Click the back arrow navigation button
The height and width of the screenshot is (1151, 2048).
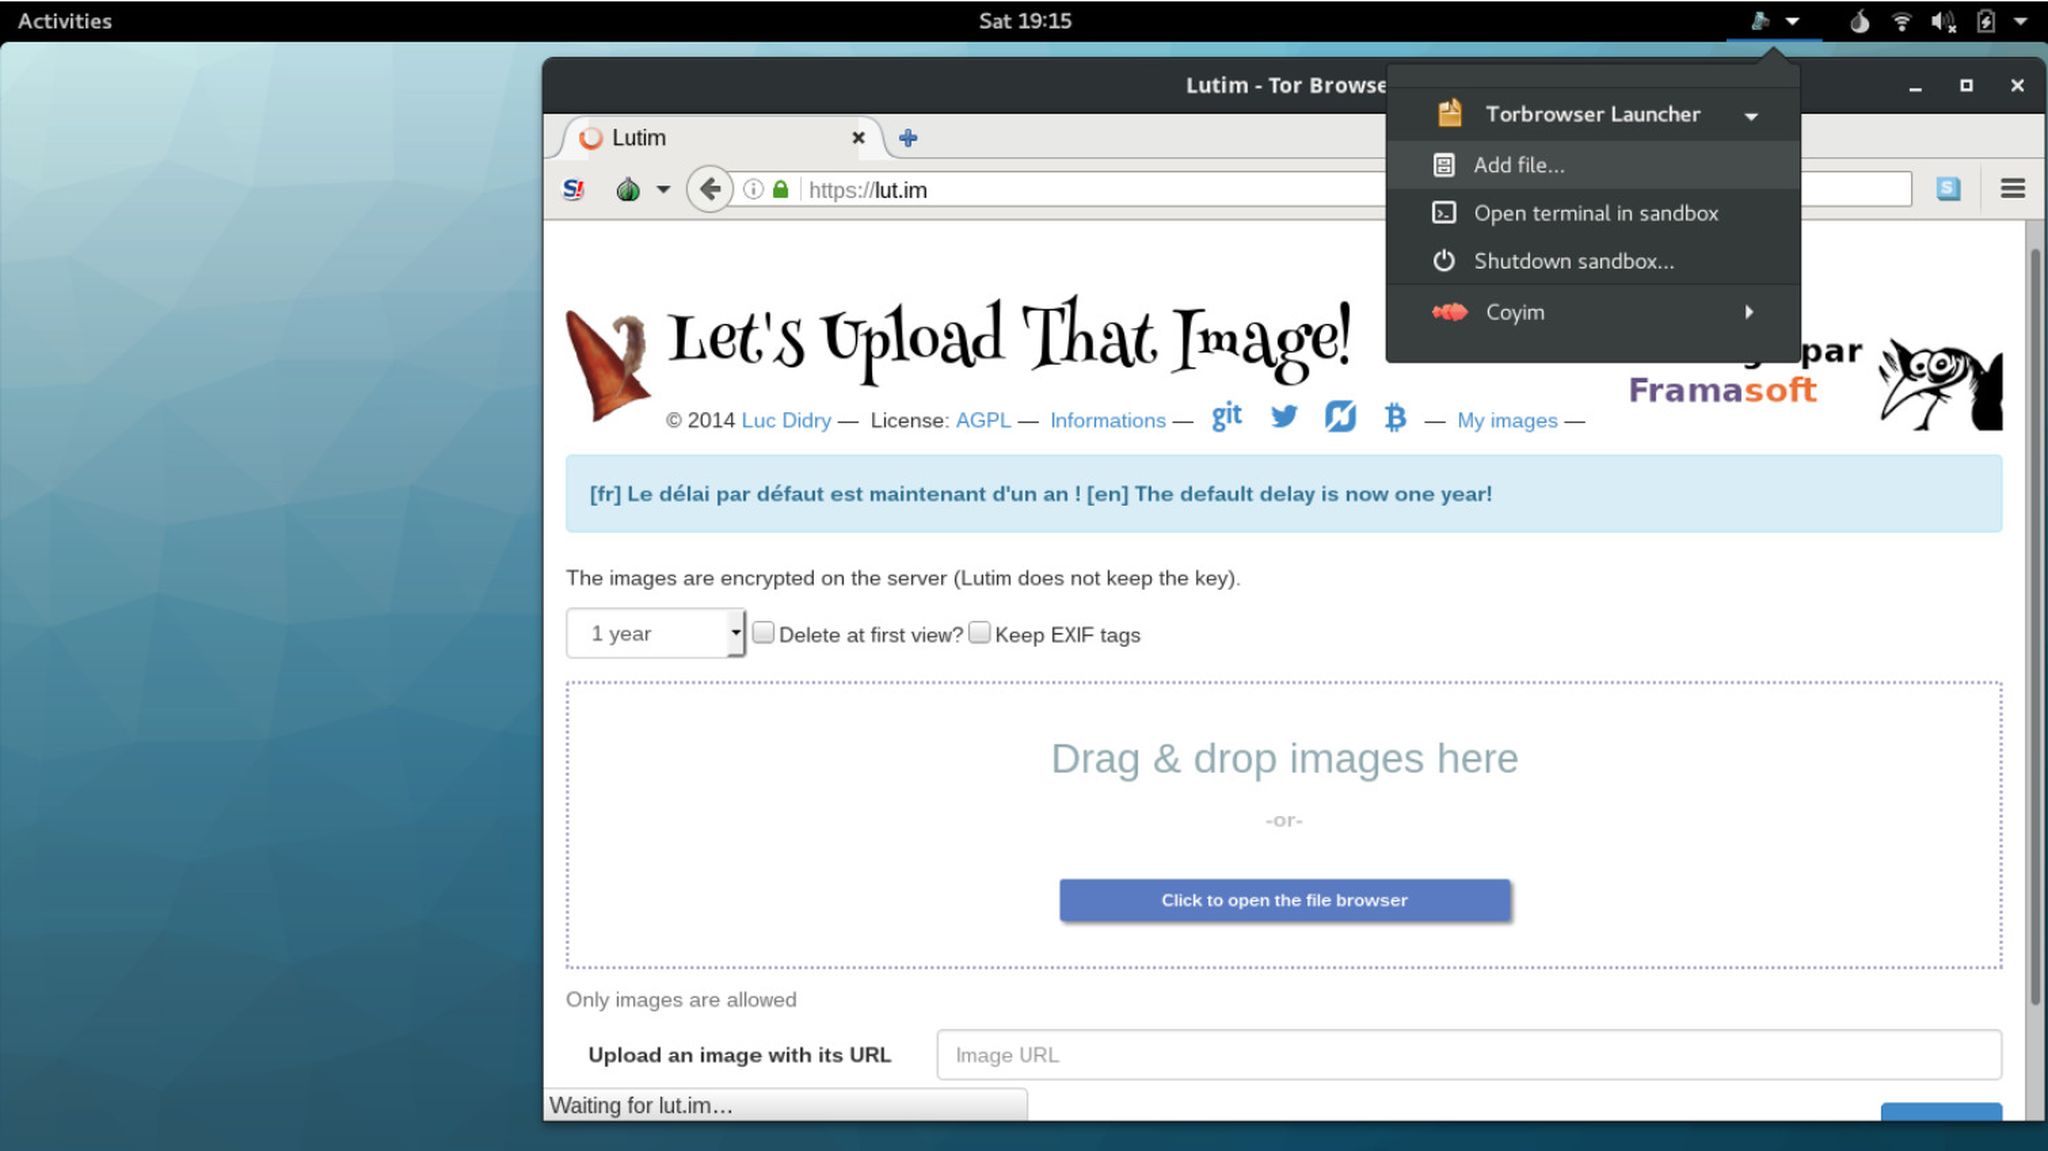709,189
